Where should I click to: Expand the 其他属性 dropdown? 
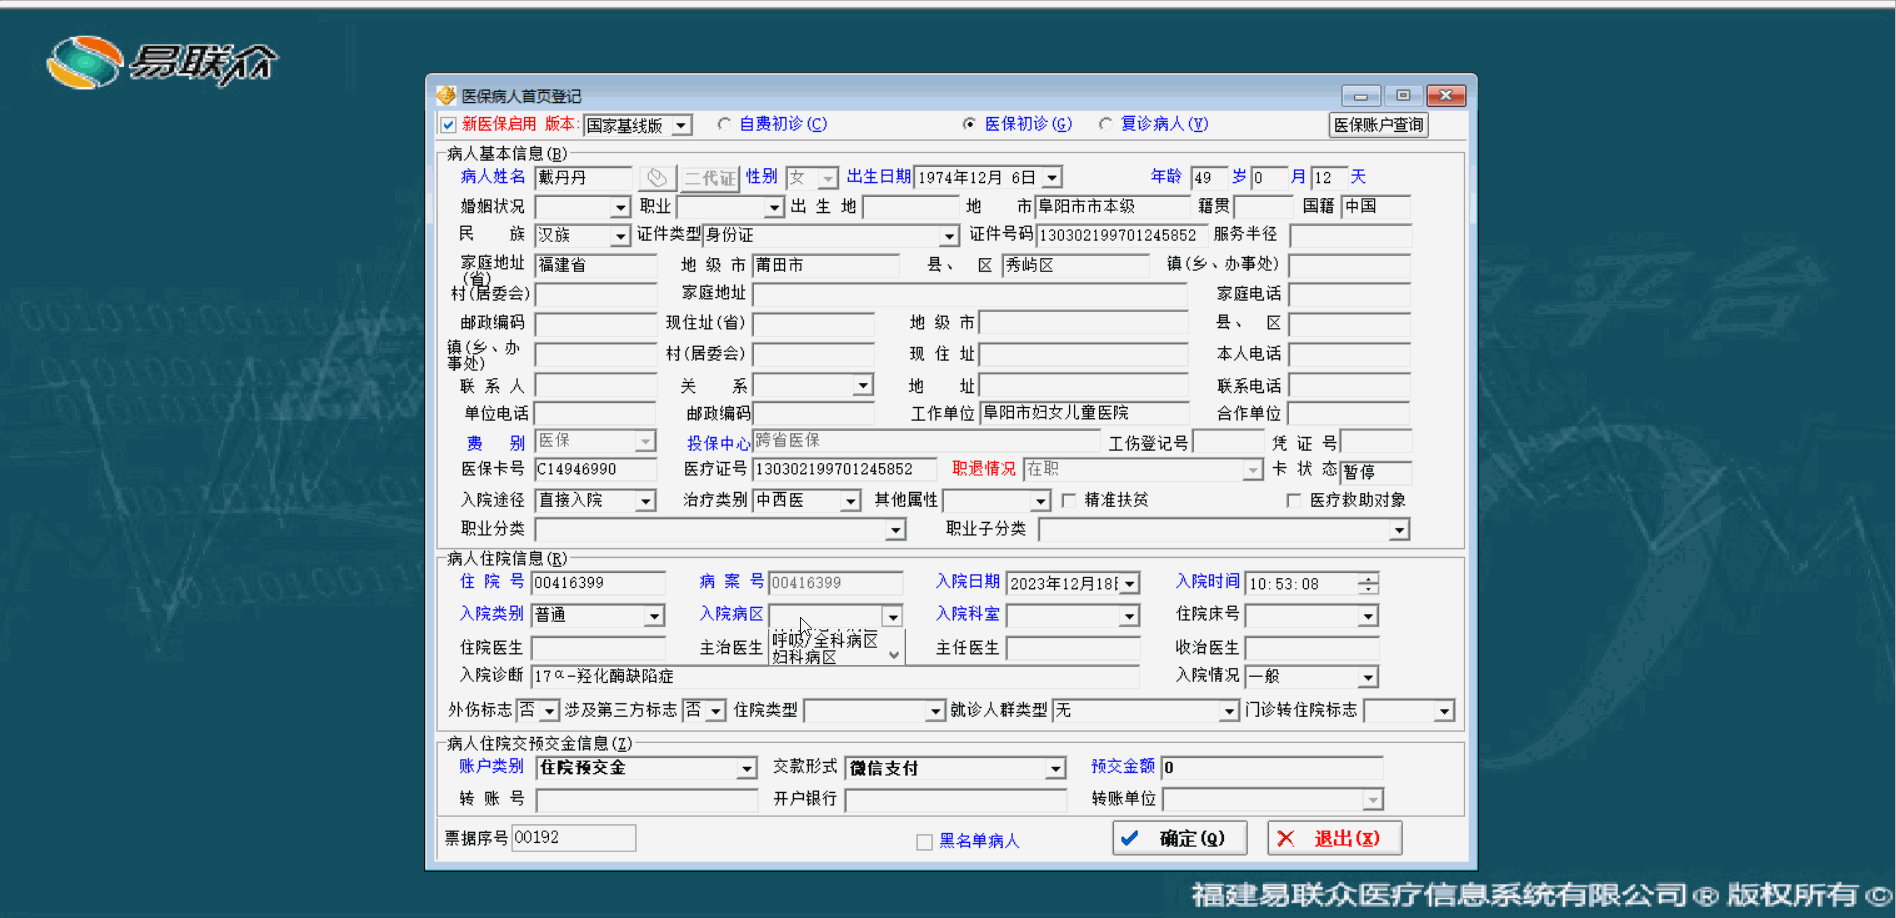[1041, 500]
